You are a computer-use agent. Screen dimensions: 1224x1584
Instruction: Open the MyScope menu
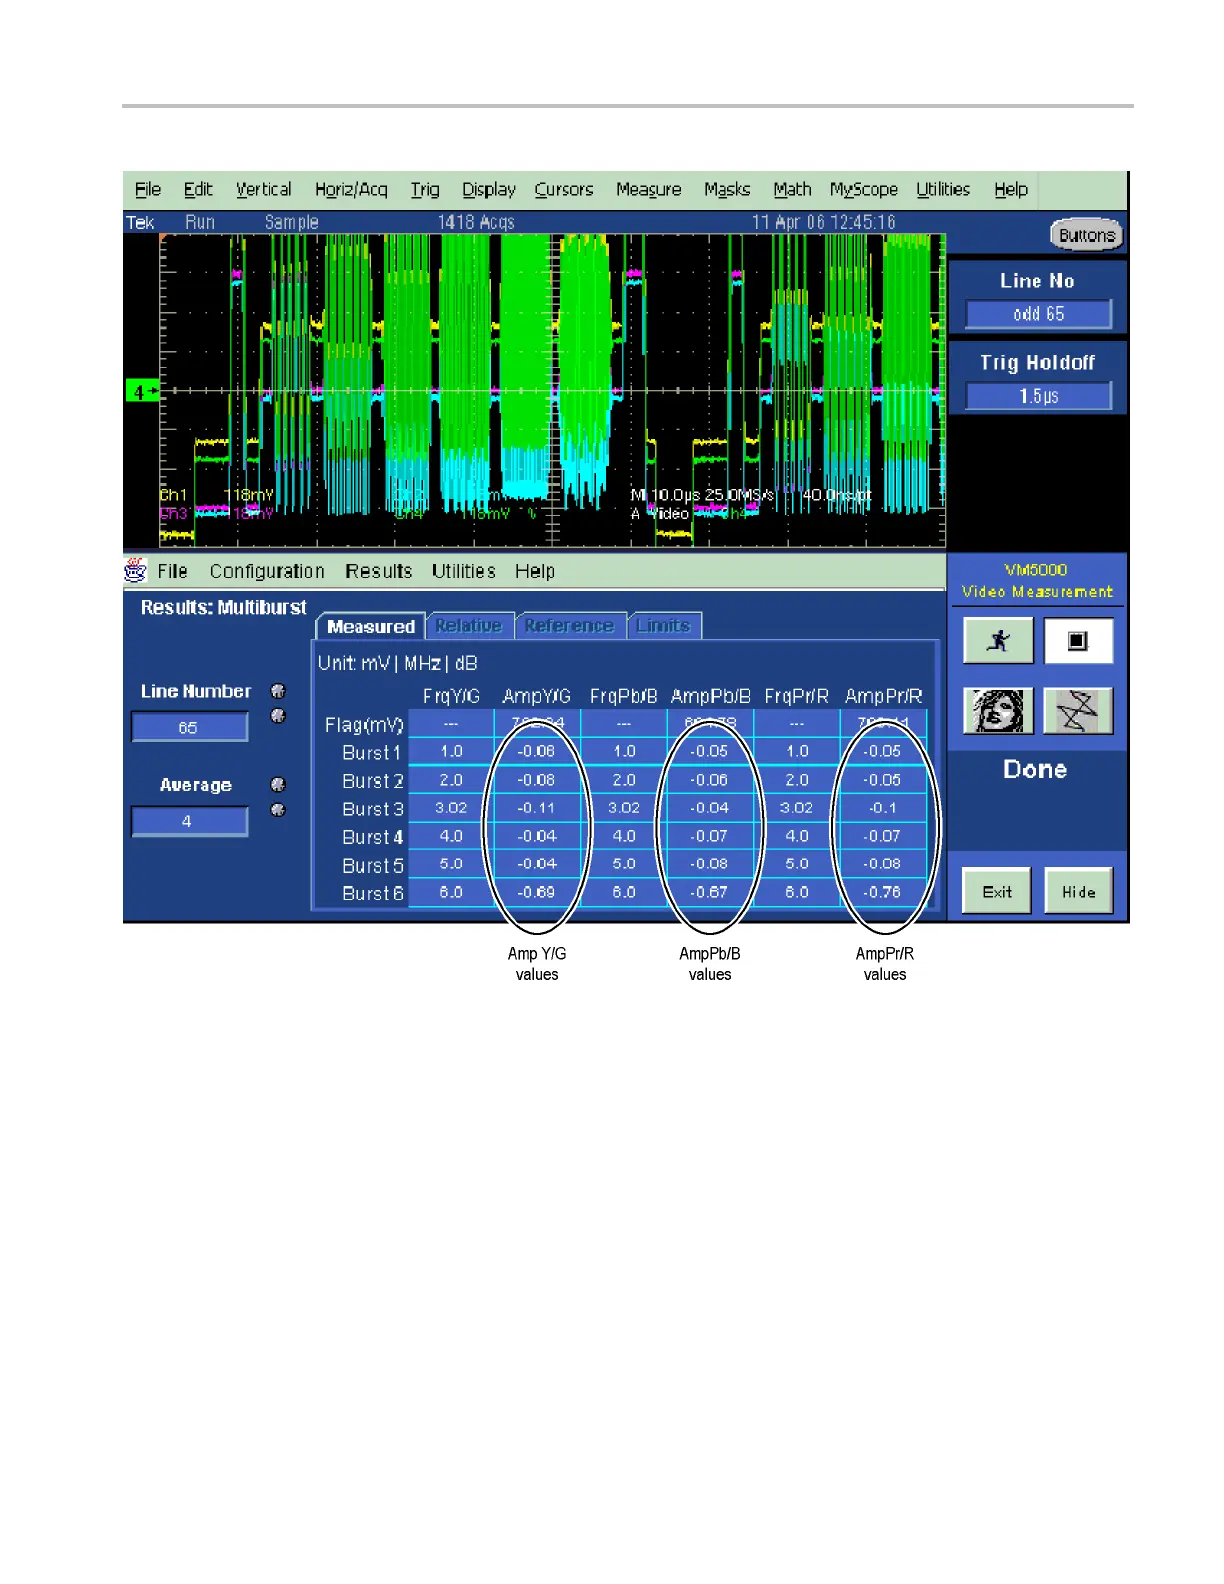(863, 189)
